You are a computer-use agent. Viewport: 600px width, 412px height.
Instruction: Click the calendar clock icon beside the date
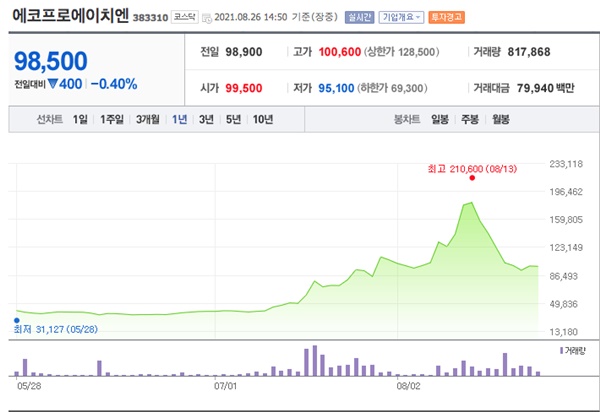click(x=207, y=18)
